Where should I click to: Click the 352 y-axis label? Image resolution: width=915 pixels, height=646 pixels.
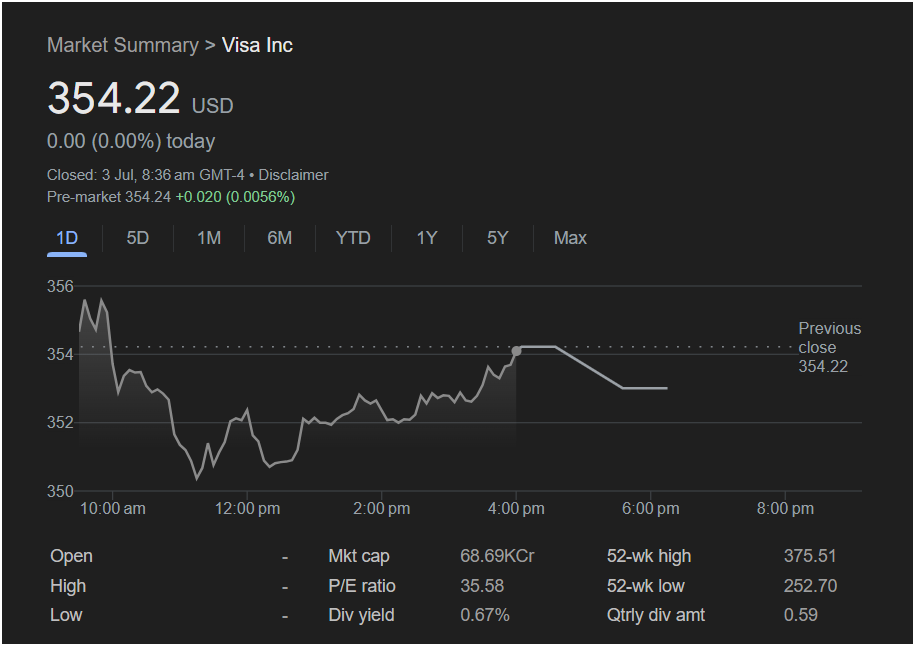pyautogui.click(x=60, y=422)
